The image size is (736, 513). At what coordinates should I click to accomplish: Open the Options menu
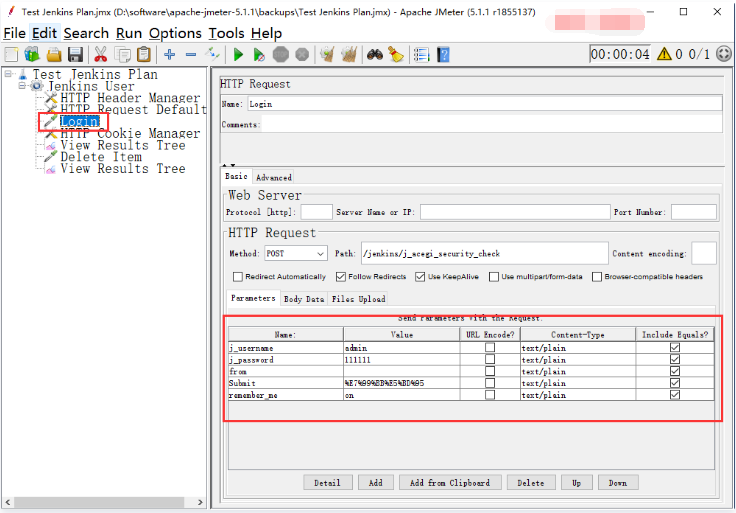click(175, 33)
